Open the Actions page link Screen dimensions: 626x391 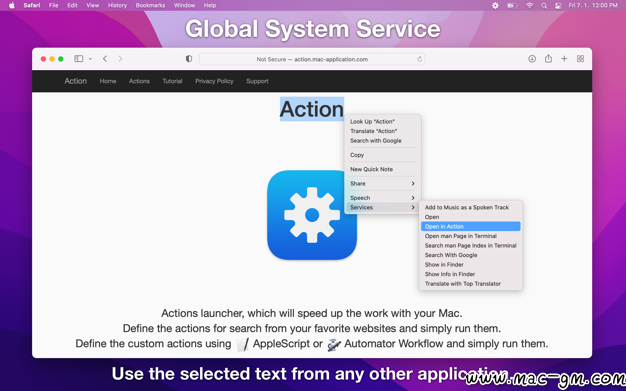139,81
